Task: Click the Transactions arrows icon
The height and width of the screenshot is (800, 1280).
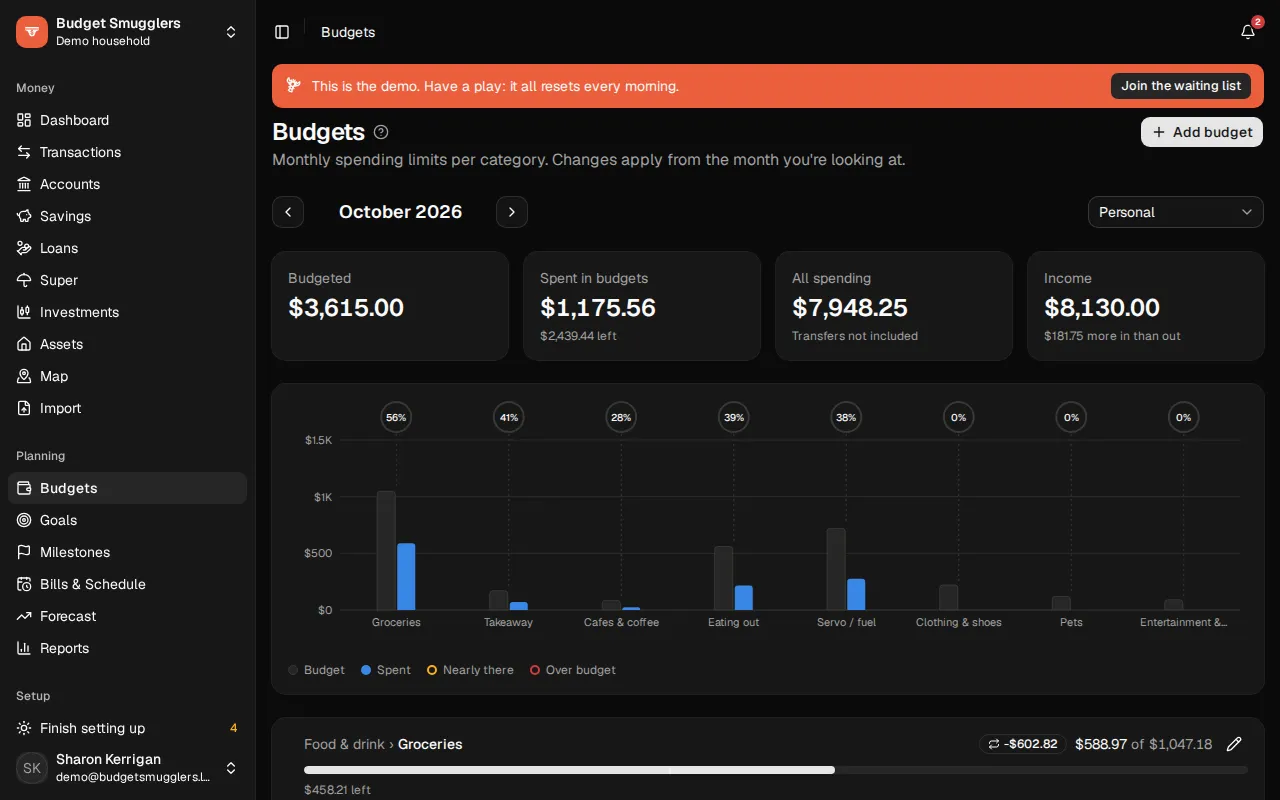Action: coord(24,152)
